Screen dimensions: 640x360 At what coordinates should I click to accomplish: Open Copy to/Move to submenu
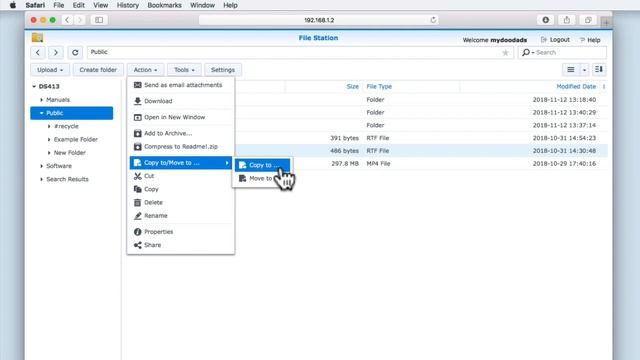pyautogui.click(x=180, y=163)
